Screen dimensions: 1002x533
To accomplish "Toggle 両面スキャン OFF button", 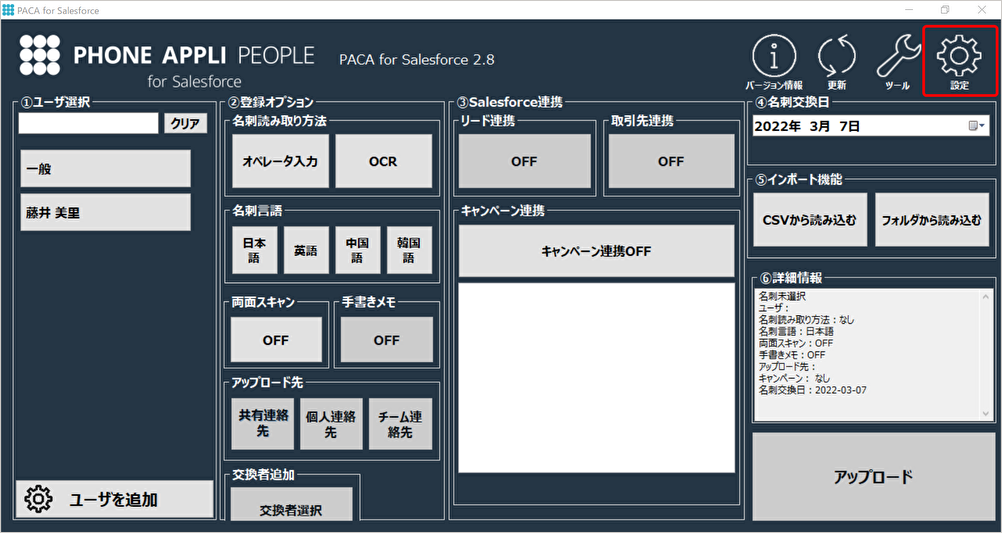I will (276, 340).
